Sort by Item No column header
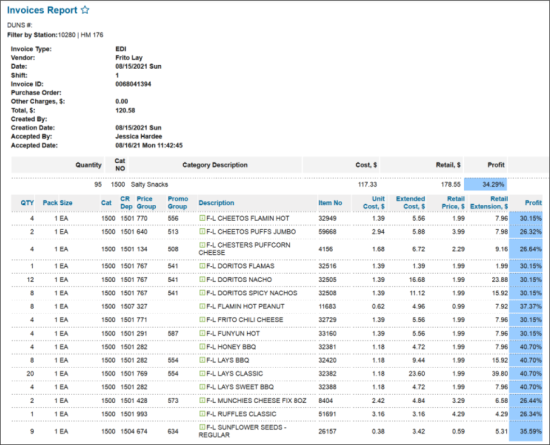Viewport: 550px width, 445px height. [330, 203]
